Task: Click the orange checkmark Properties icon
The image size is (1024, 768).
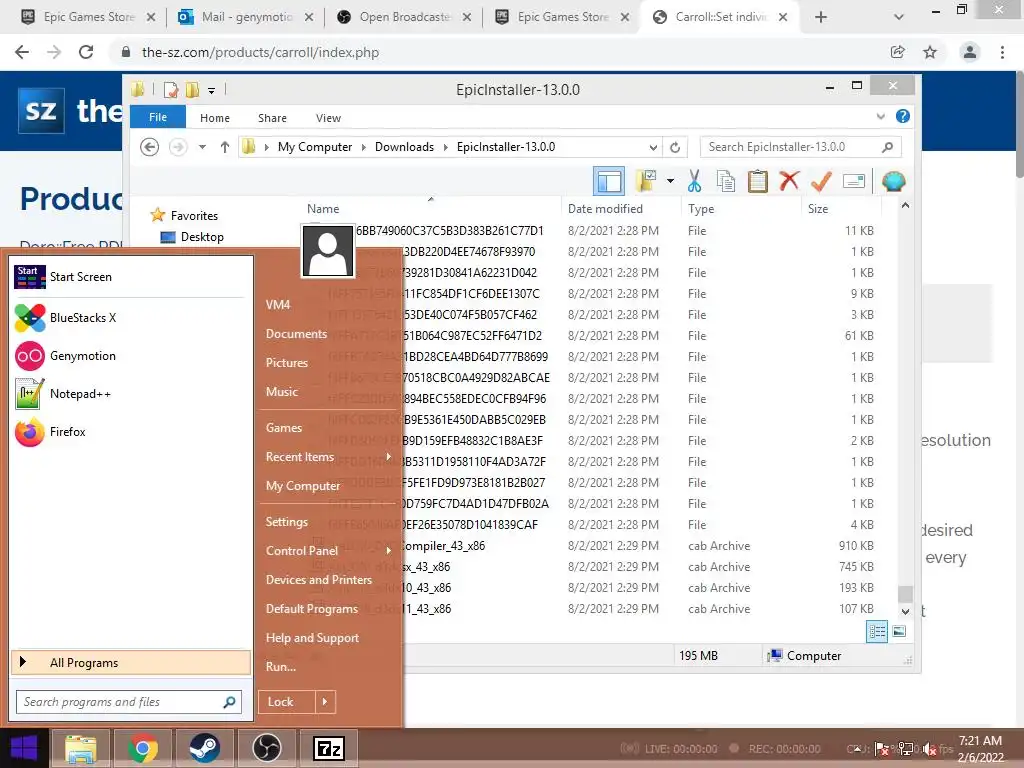Action: (x=821, y=181)
